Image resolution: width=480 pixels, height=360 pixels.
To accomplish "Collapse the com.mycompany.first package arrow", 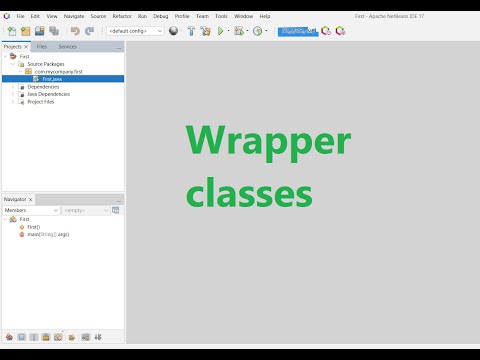I will click(20, 71).
